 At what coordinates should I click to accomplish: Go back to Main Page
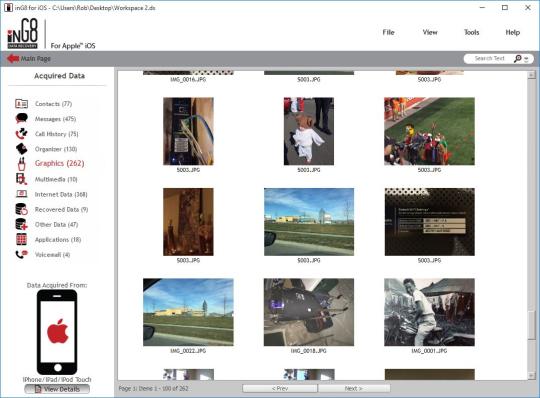coord(36,59)
